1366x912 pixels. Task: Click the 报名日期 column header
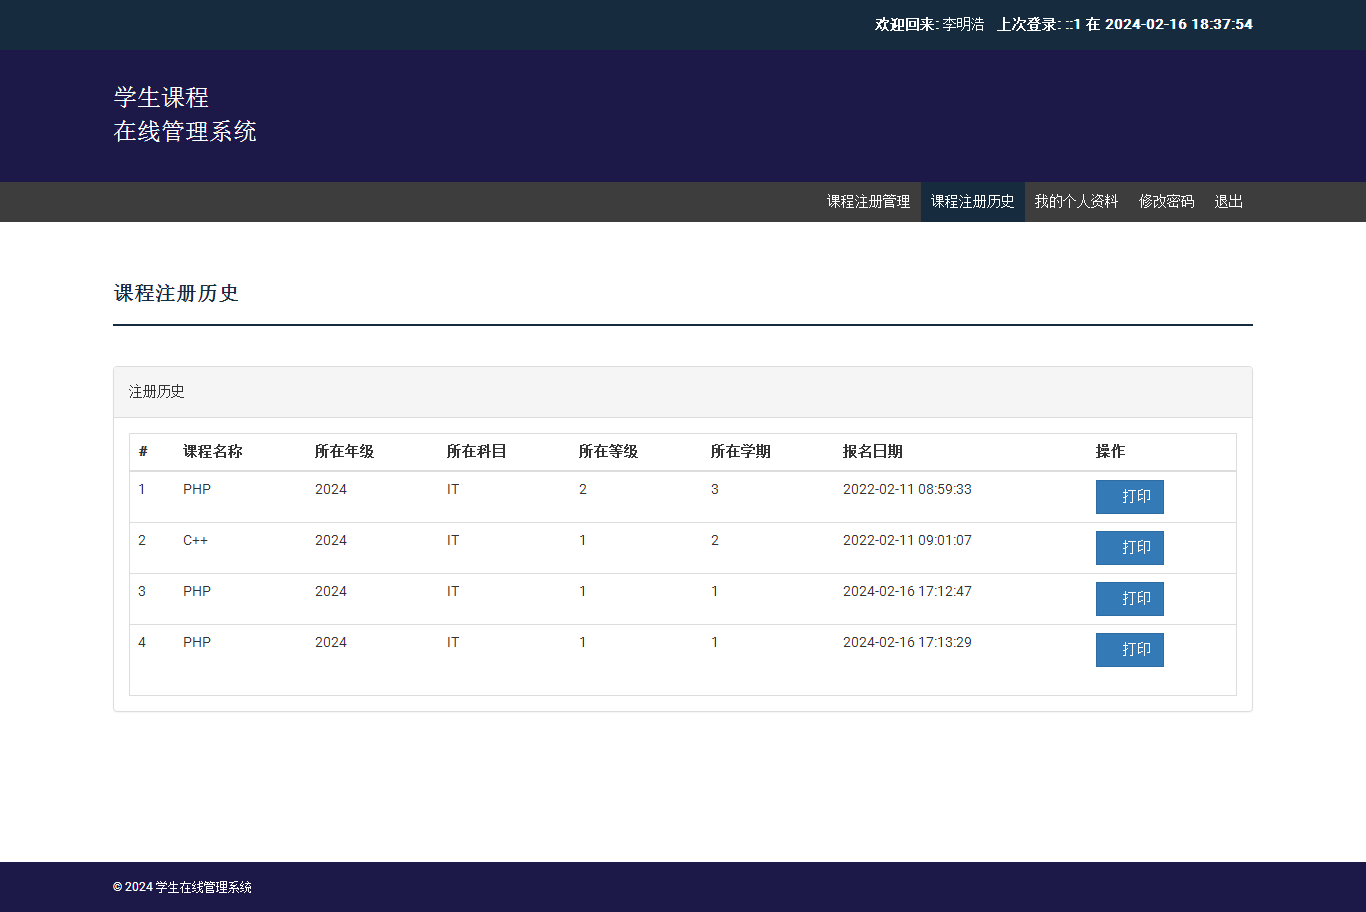[872, 452]
